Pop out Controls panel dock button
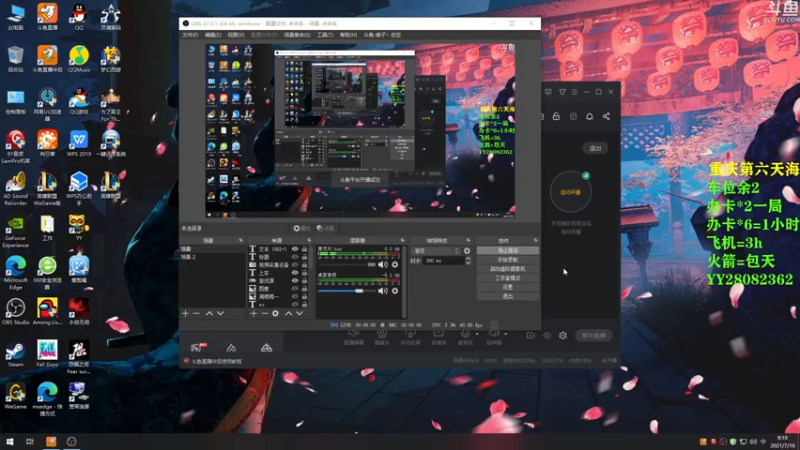 [x=535, y=240]
